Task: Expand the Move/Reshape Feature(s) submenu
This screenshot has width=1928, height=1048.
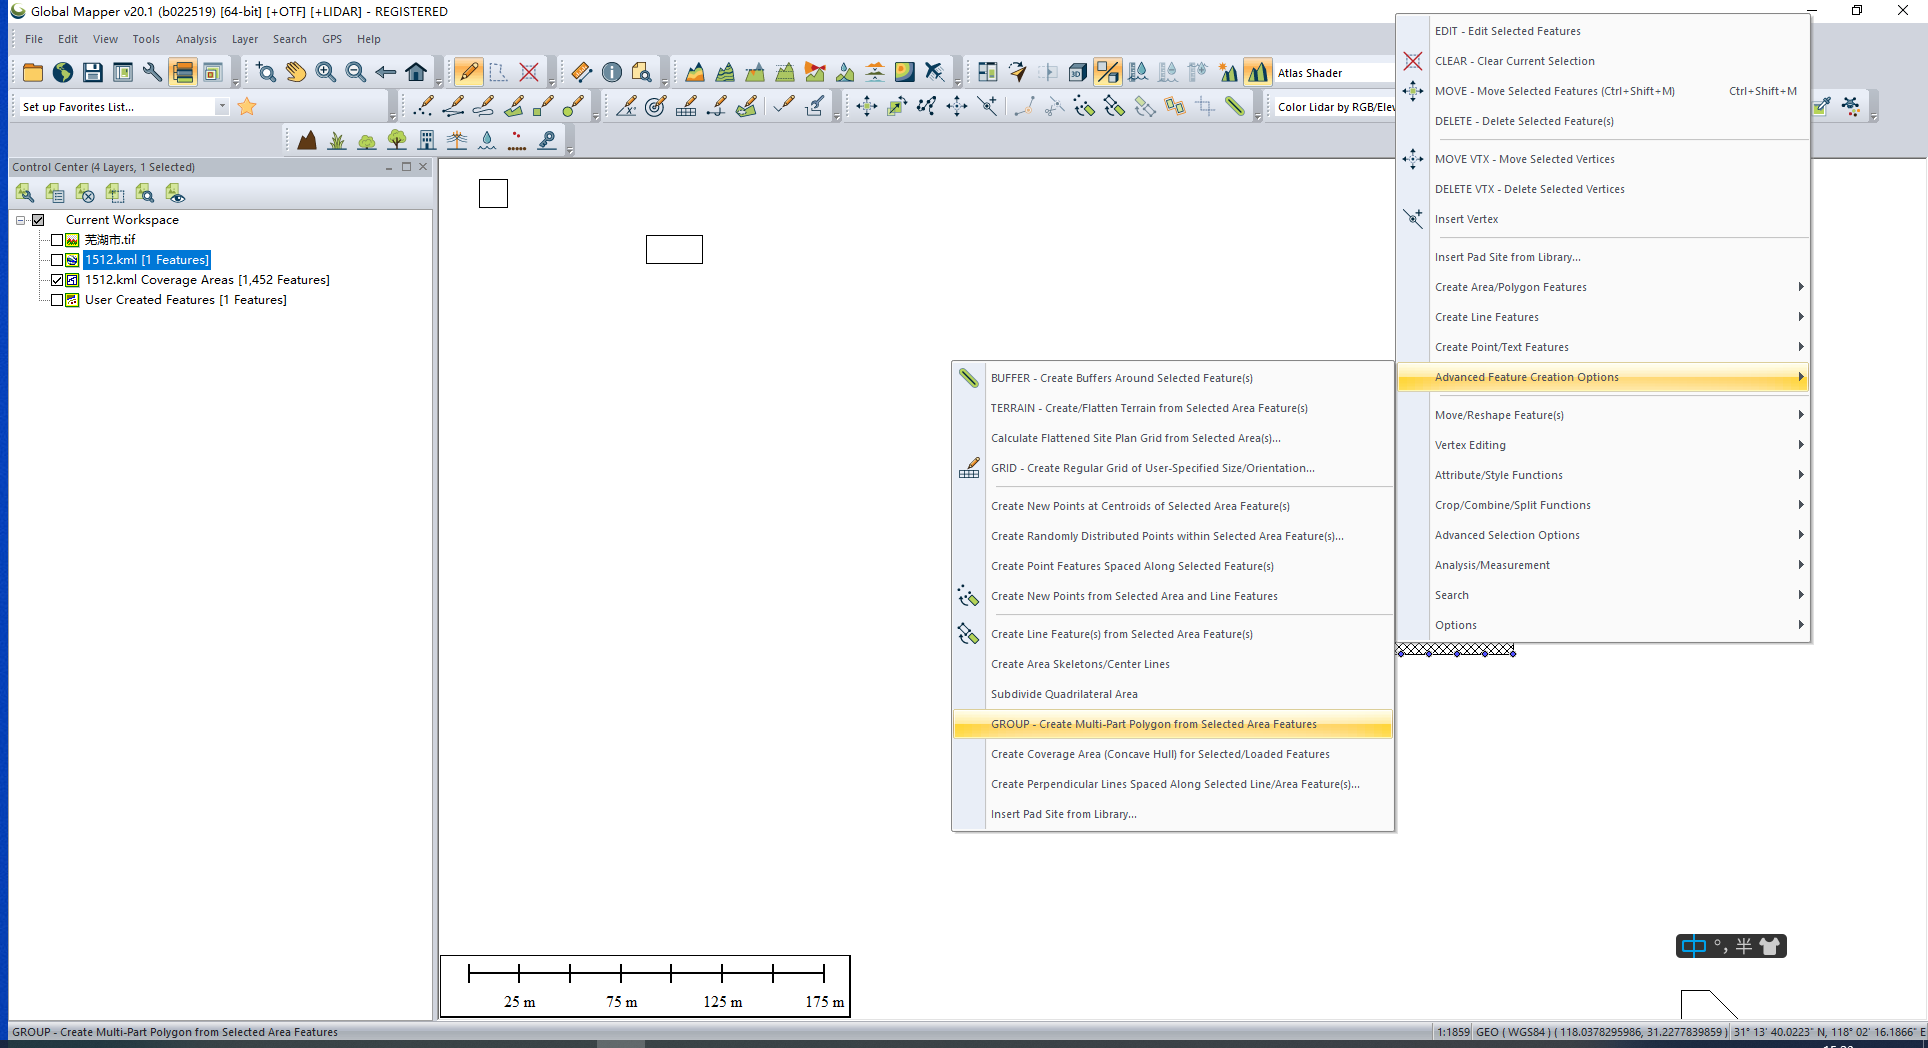Action: (1604, 415)
